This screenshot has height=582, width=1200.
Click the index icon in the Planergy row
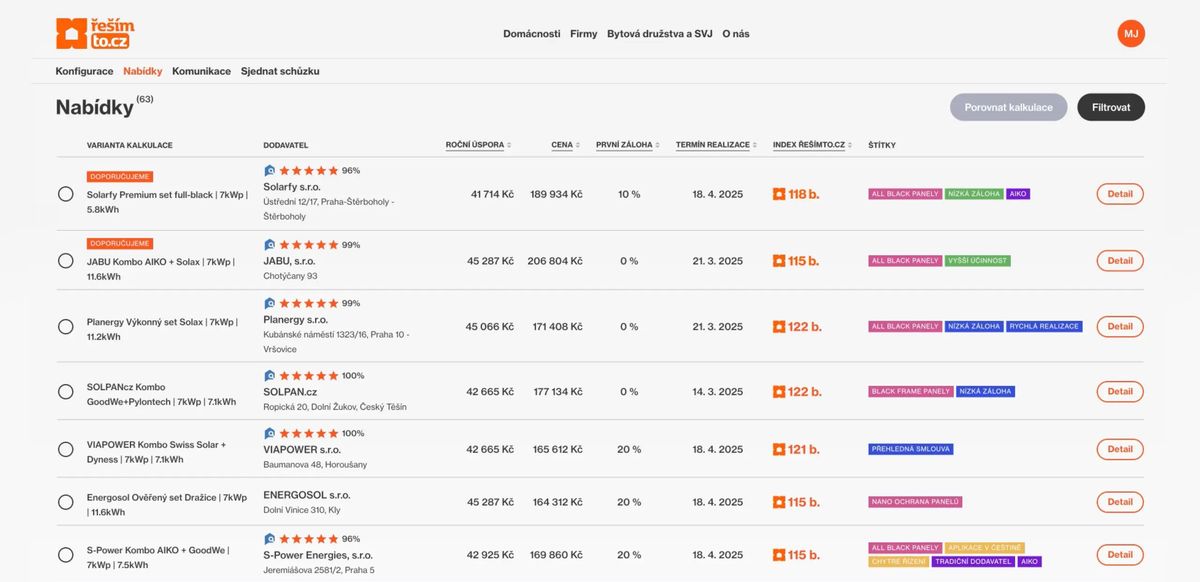point(779,327)
